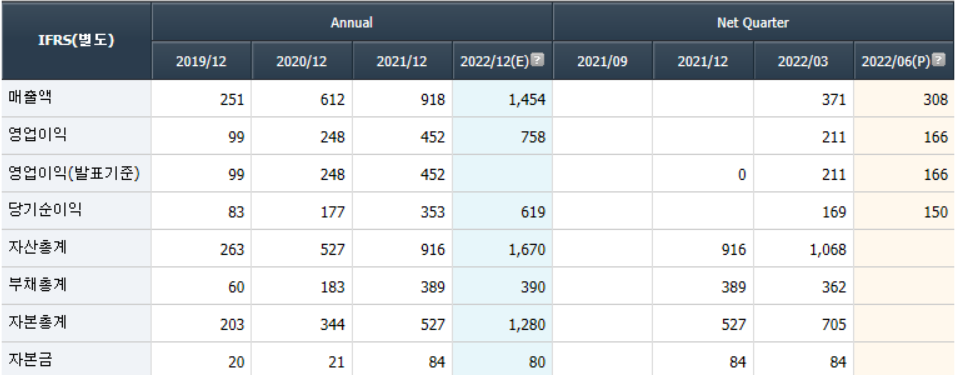956x375 pixels.
Task: Click the 2022/06(P) column header text
Action: [896, 62]
